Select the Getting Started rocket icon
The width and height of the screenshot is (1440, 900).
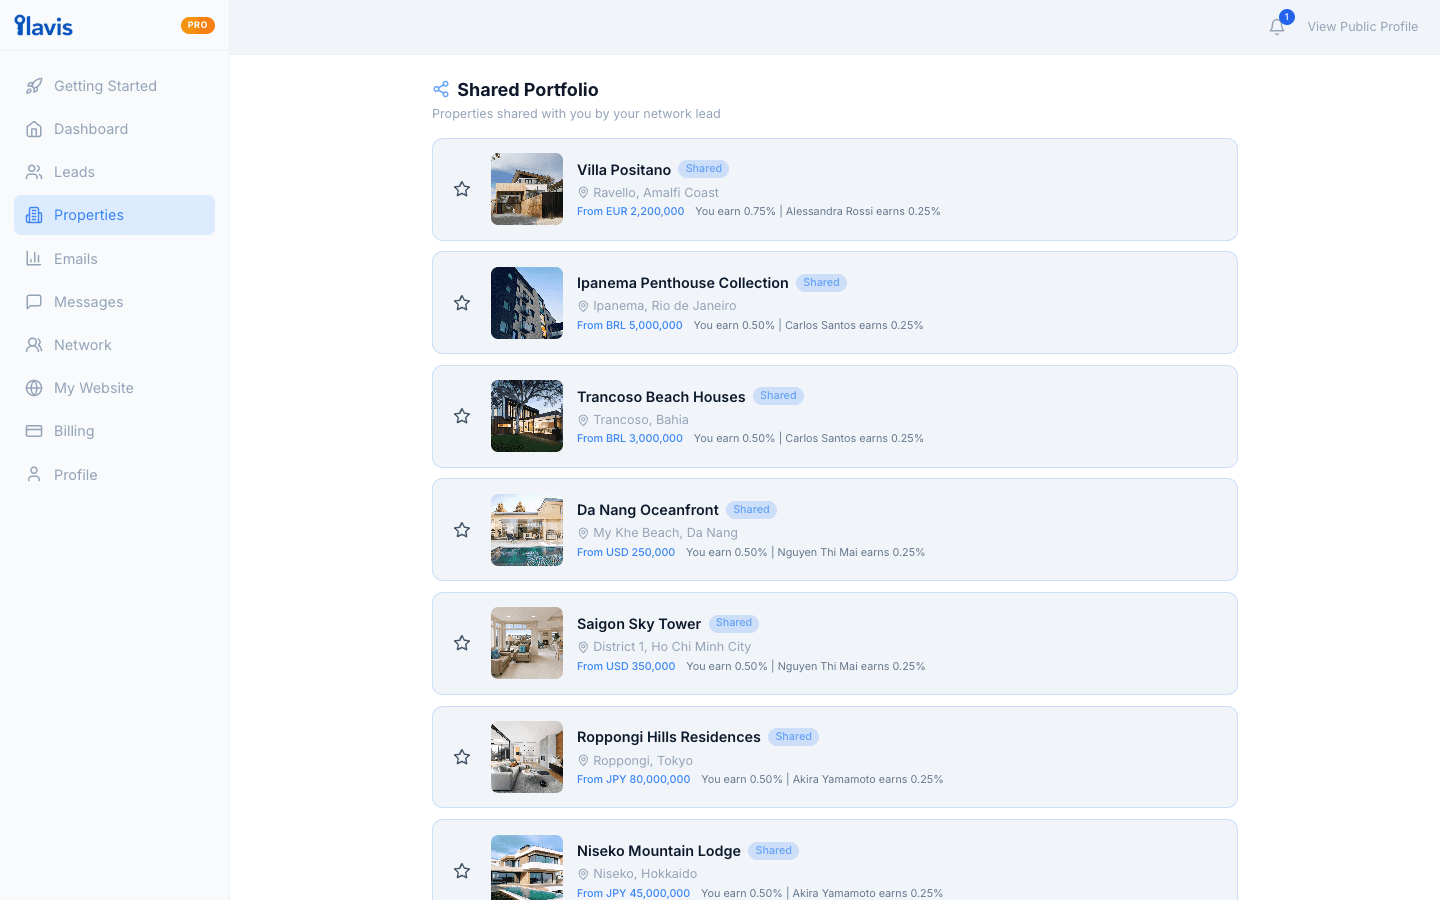(x=36, y=85)
